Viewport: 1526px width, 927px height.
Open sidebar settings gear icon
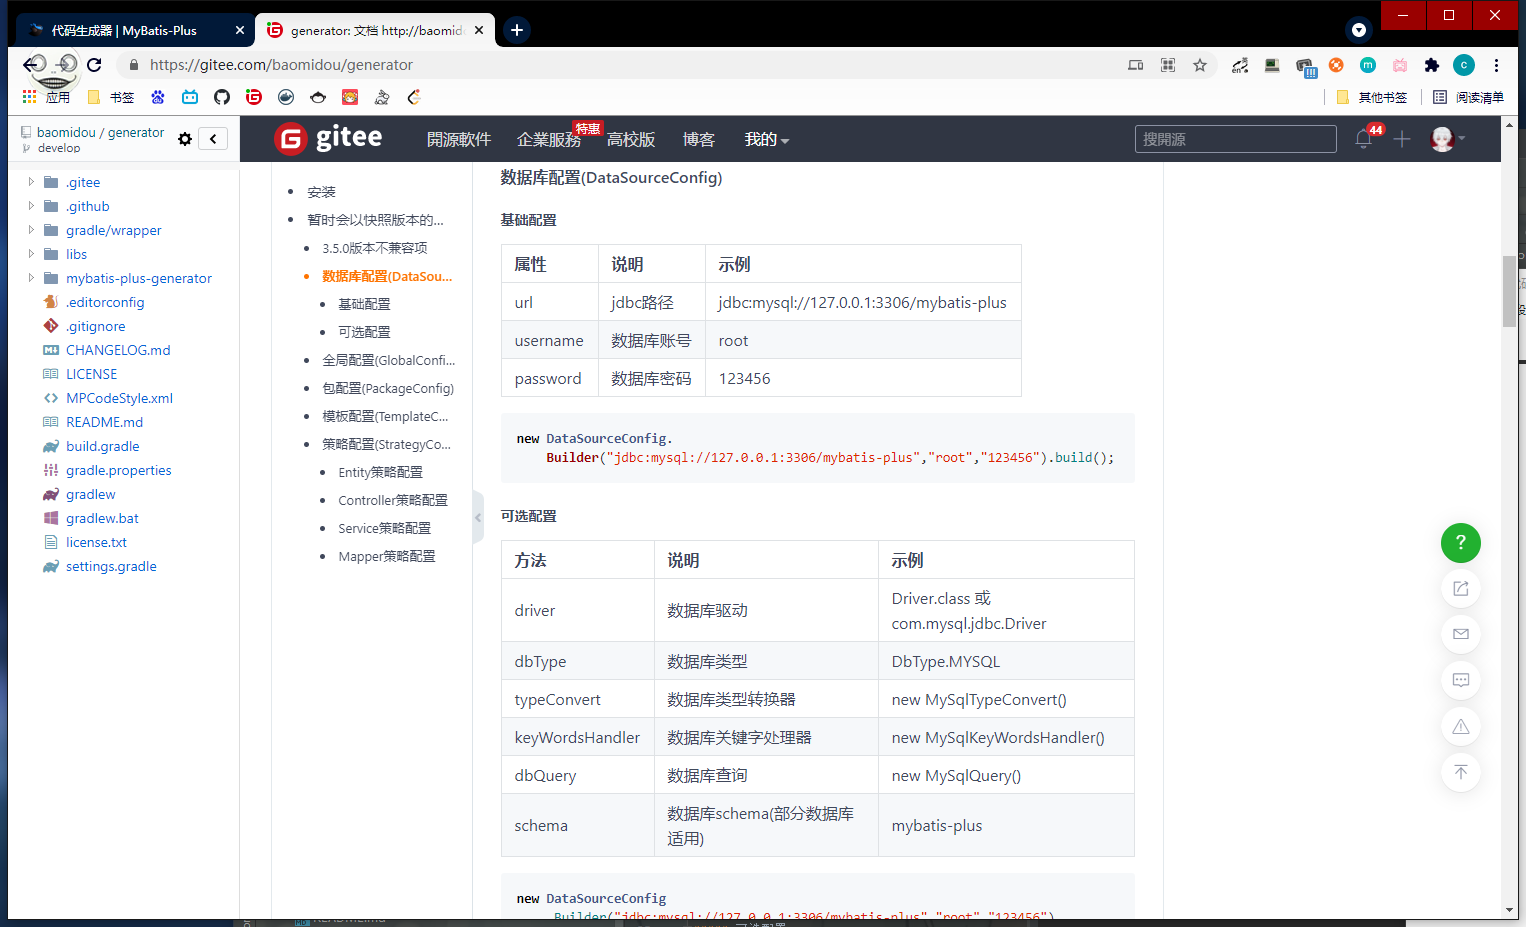[185, 139]
